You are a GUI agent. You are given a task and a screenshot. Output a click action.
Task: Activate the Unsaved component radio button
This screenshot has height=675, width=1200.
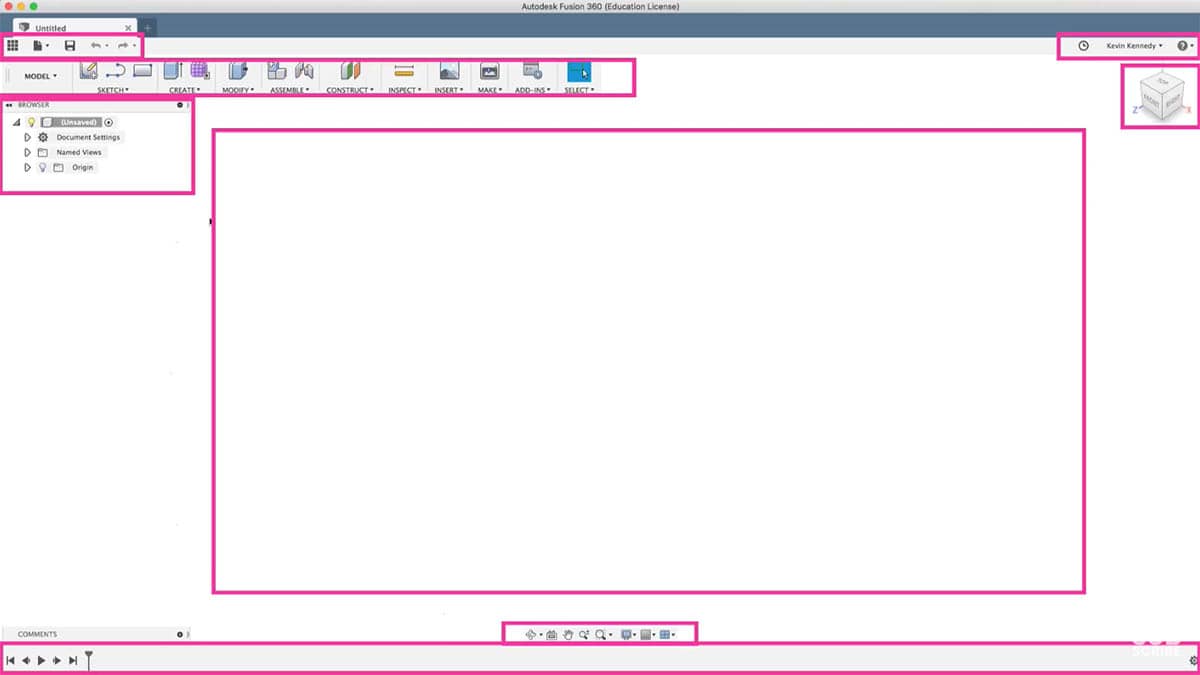[108, 122]
